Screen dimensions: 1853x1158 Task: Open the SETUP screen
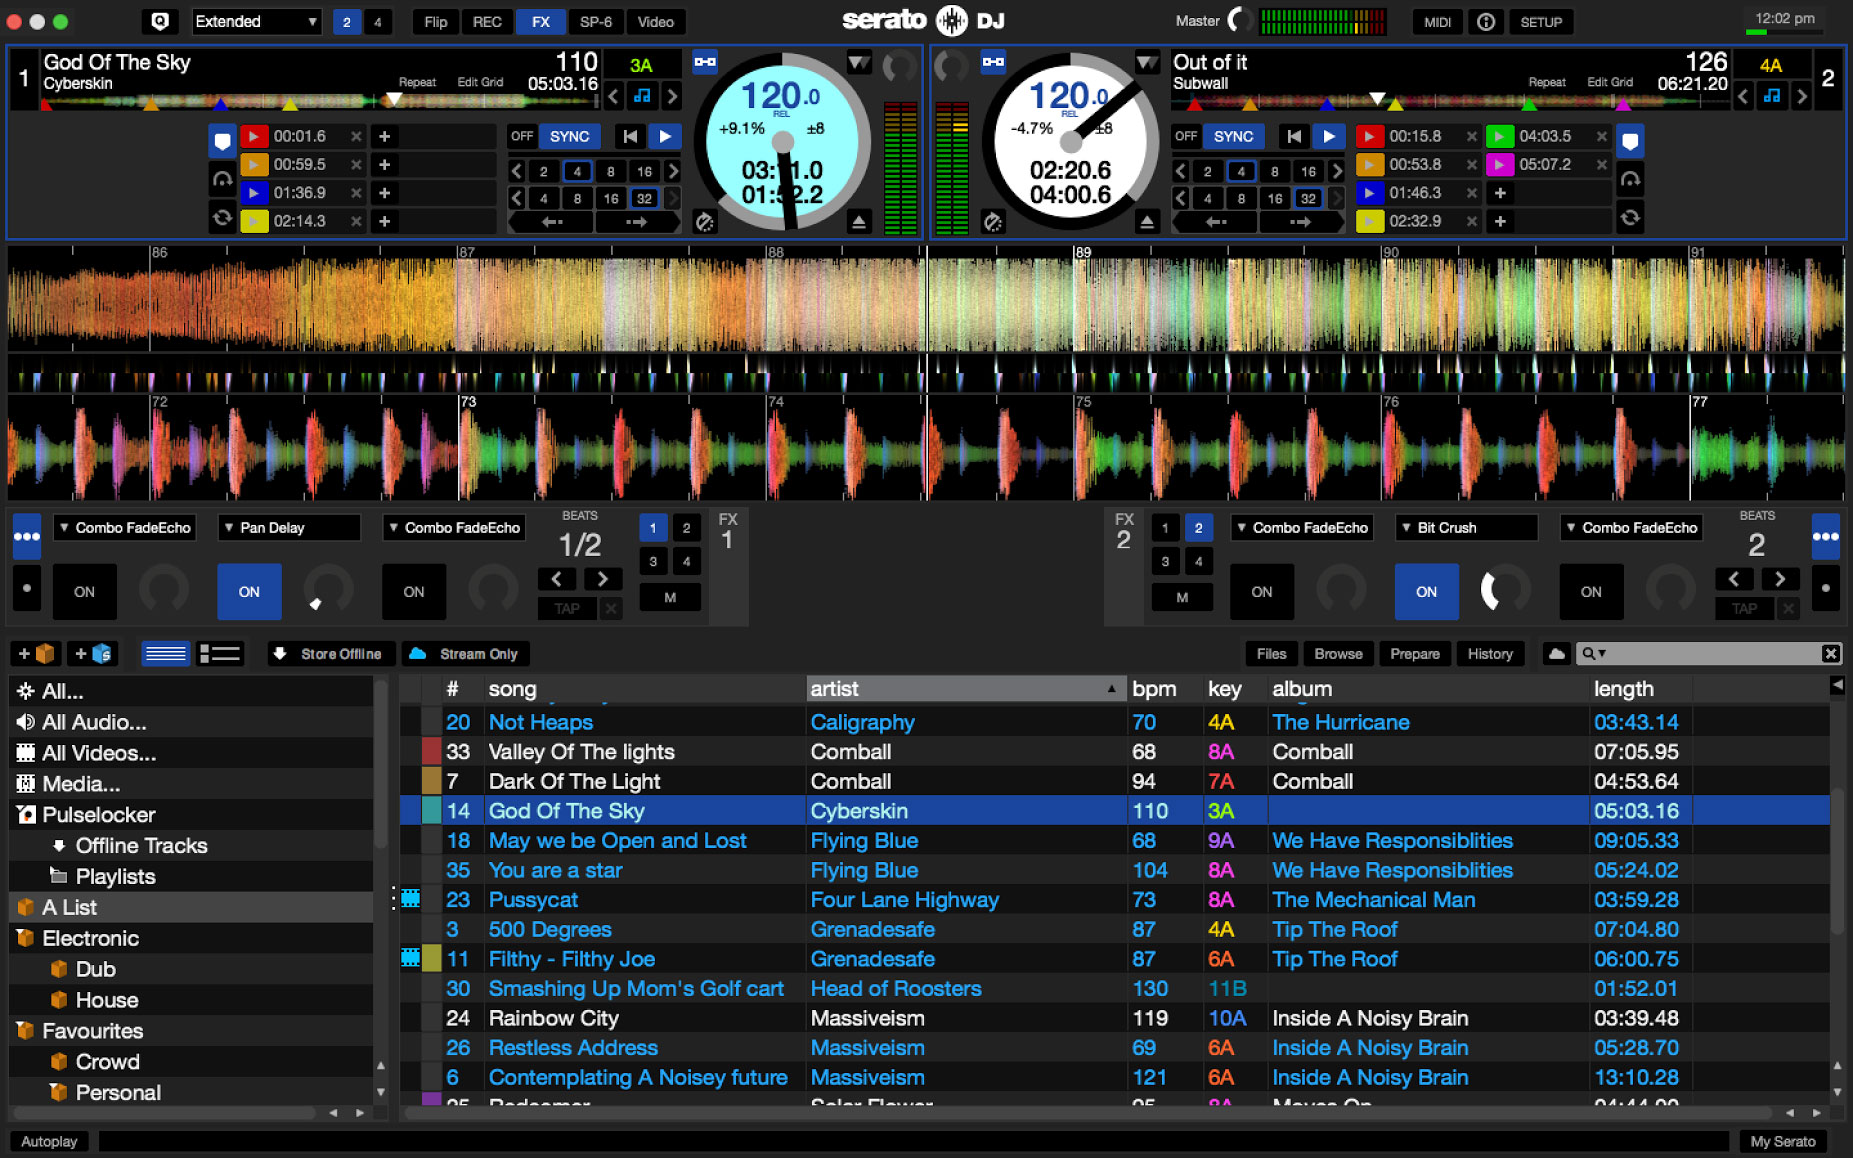point(1540,21)
